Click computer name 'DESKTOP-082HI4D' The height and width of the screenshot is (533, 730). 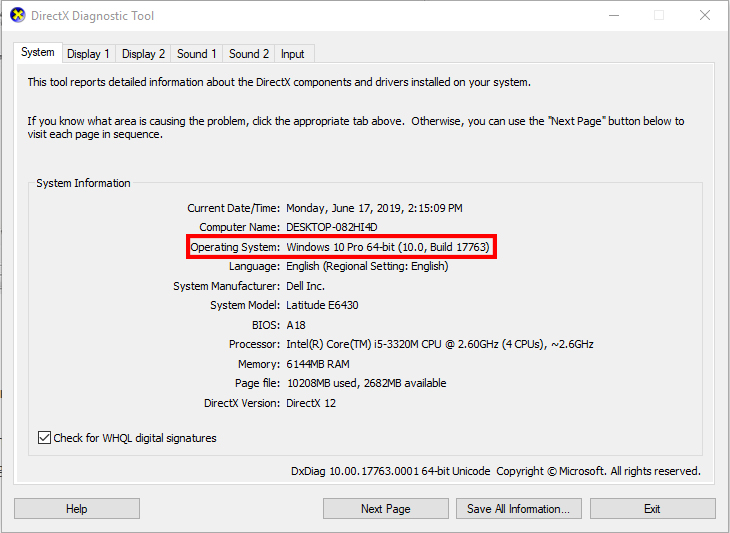[331, 227]
